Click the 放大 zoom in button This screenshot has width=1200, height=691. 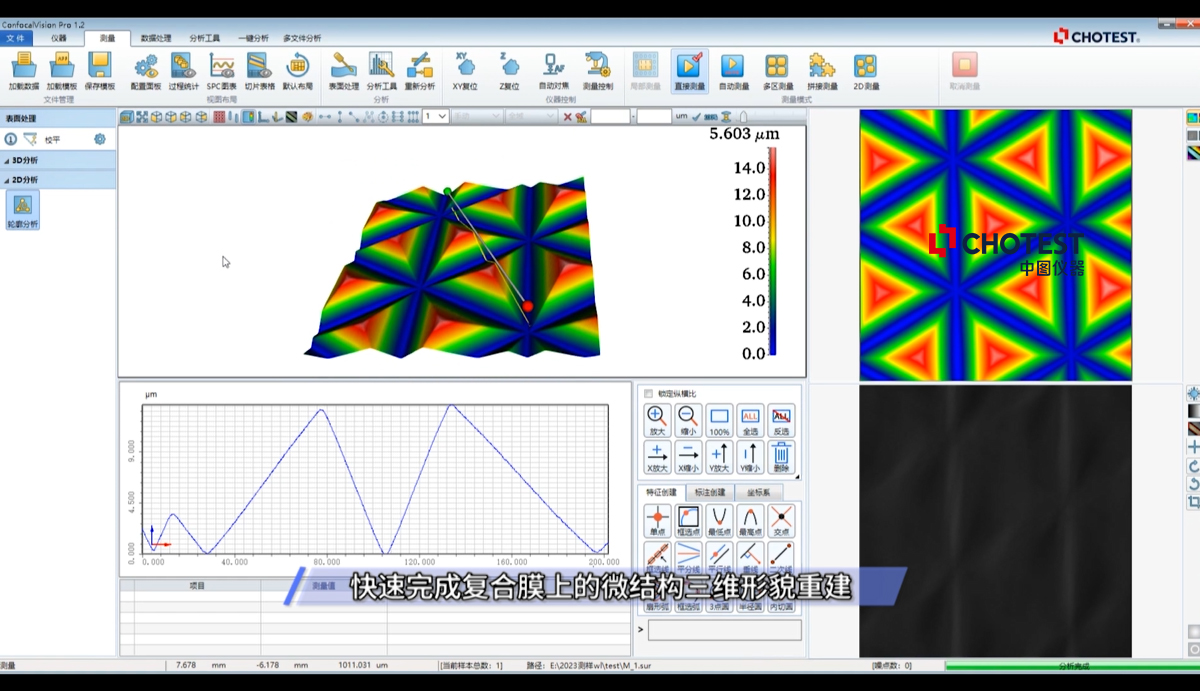656,421
